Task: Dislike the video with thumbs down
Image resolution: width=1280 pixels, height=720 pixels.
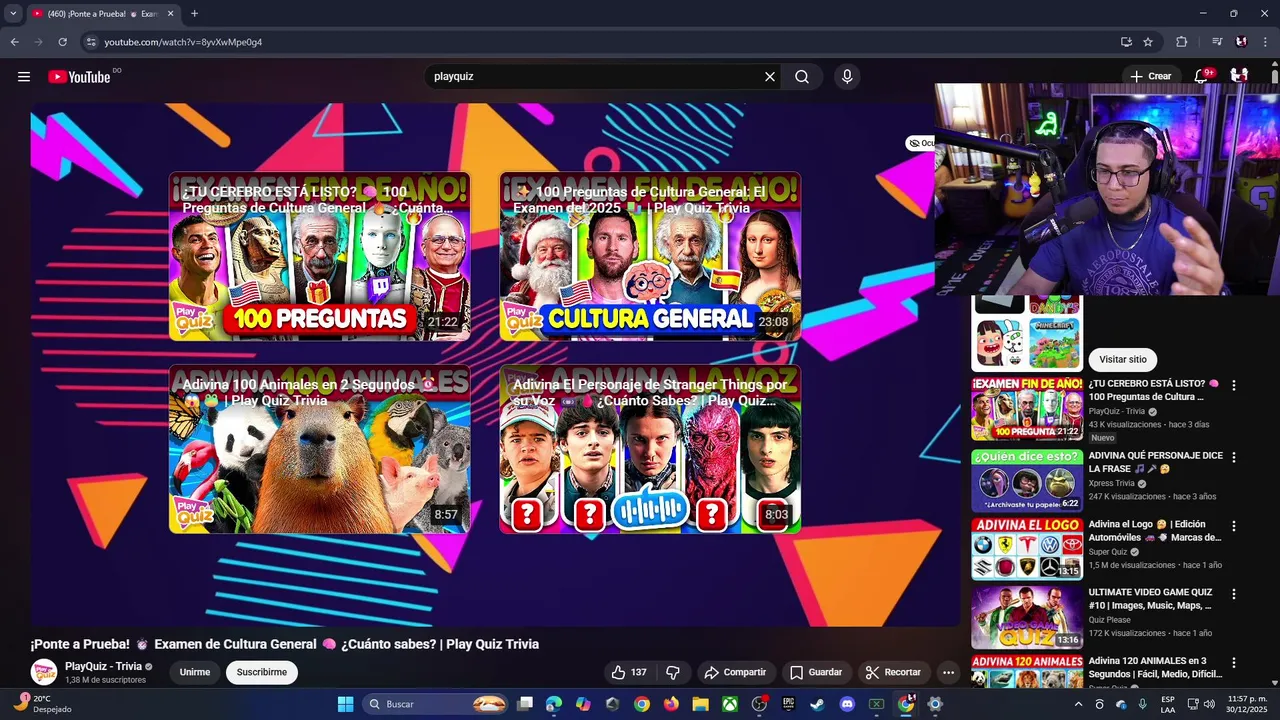Action: pyautogui.click(x=673, y=672)
